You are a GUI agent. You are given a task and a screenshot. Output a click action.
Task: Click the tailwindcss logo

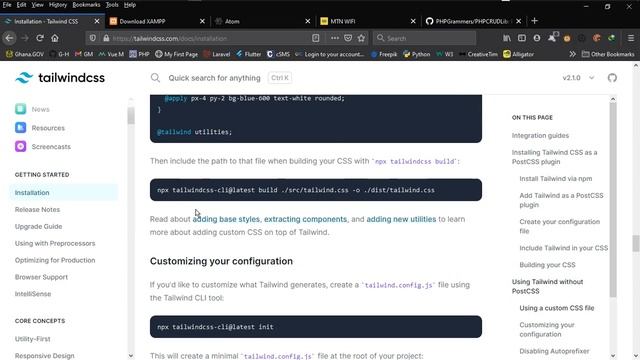60,78
